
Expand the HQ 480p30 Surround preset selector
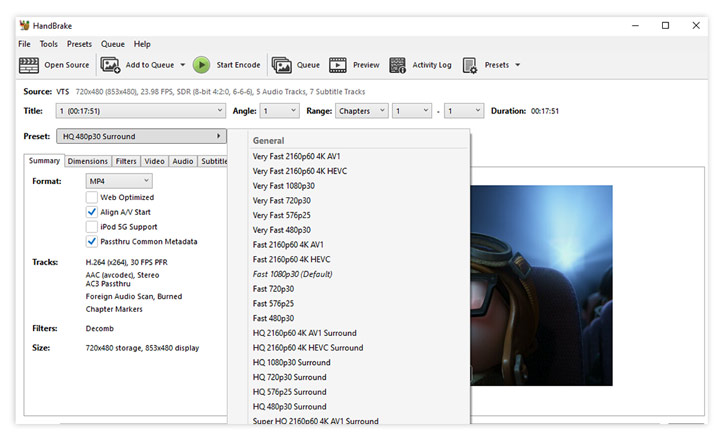(x=141, y=136)
